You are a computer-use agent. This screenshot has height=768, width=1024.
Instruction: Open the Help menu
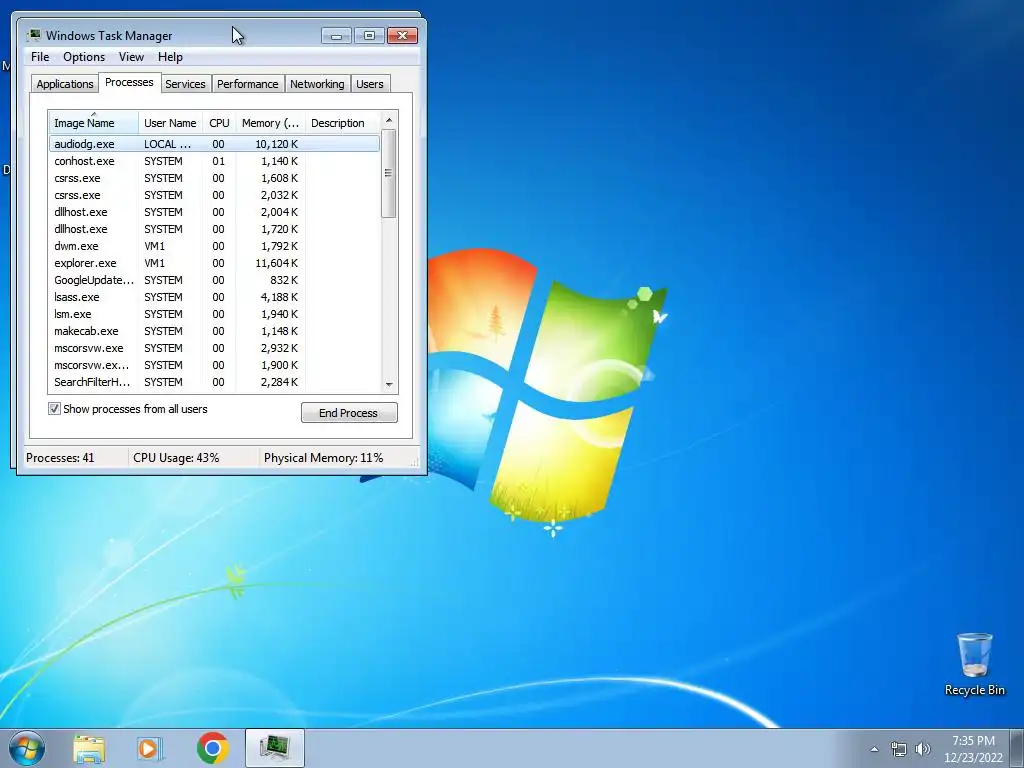pos(170,57)
